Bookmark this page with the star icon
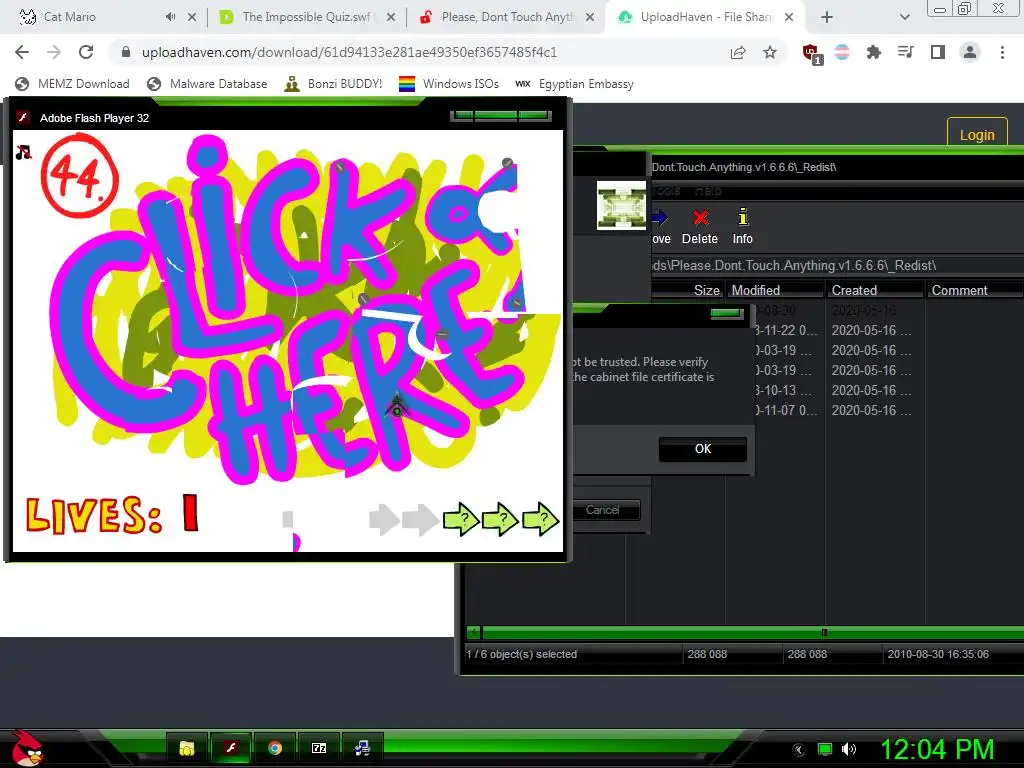This screenshot has width=1024, height=768. (770, 52)
